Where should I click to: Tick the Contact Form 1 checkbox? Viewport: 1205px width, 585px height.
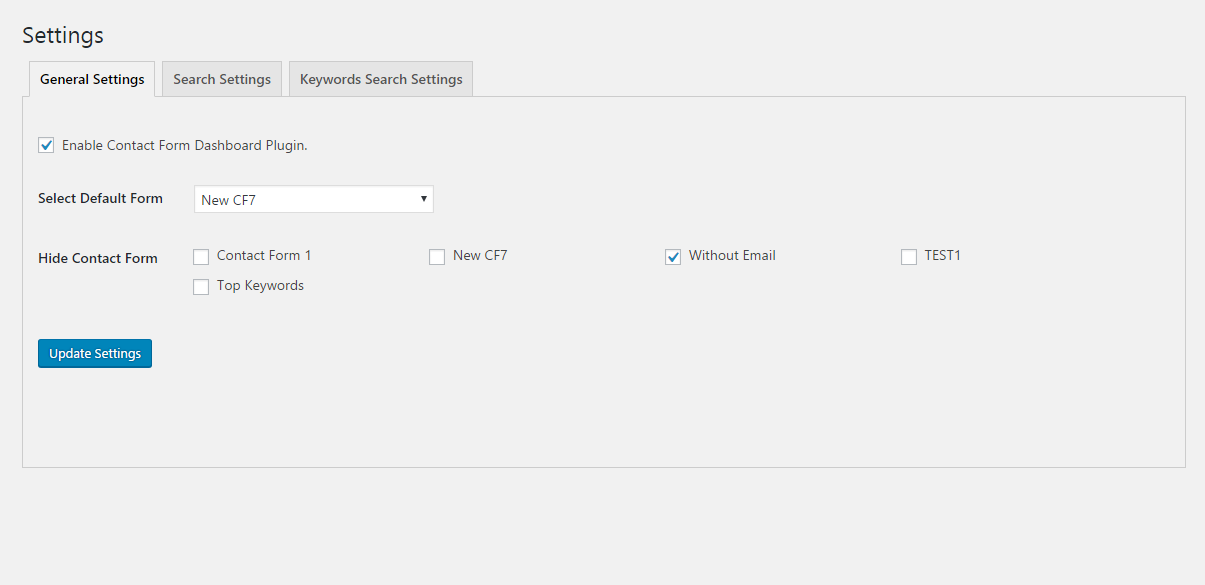click(201, 257)
